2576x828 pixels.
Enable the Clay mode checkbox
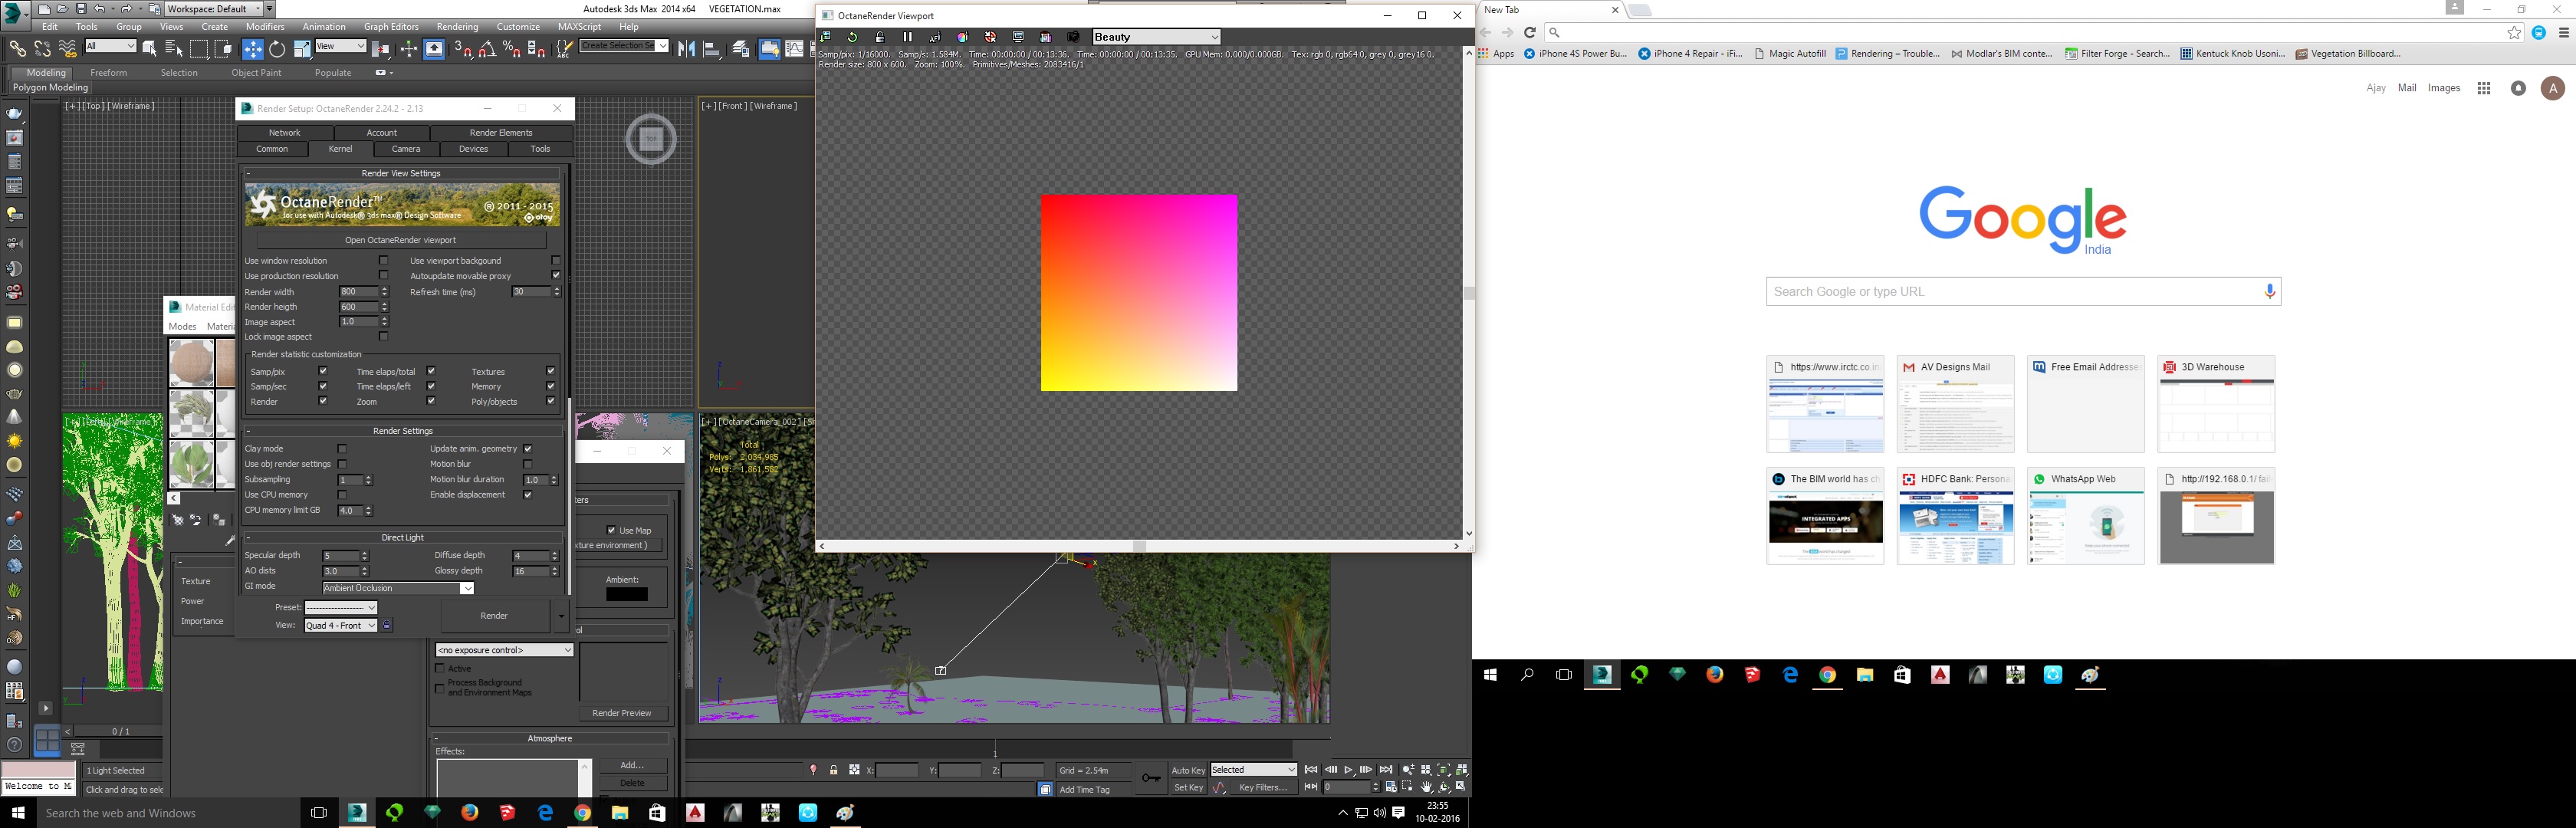342,449
